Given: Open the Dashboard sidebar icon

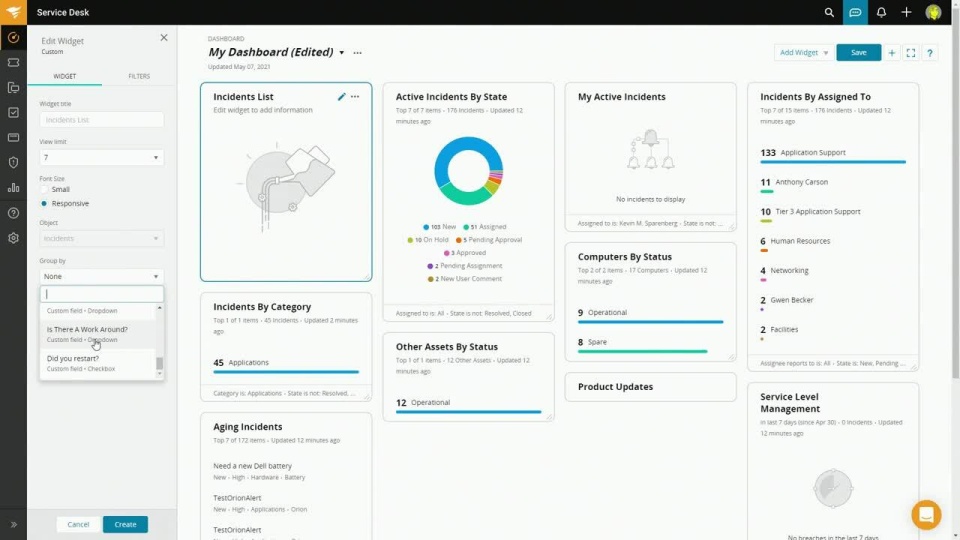Looking at the screenshot, I should coord(13,38).
